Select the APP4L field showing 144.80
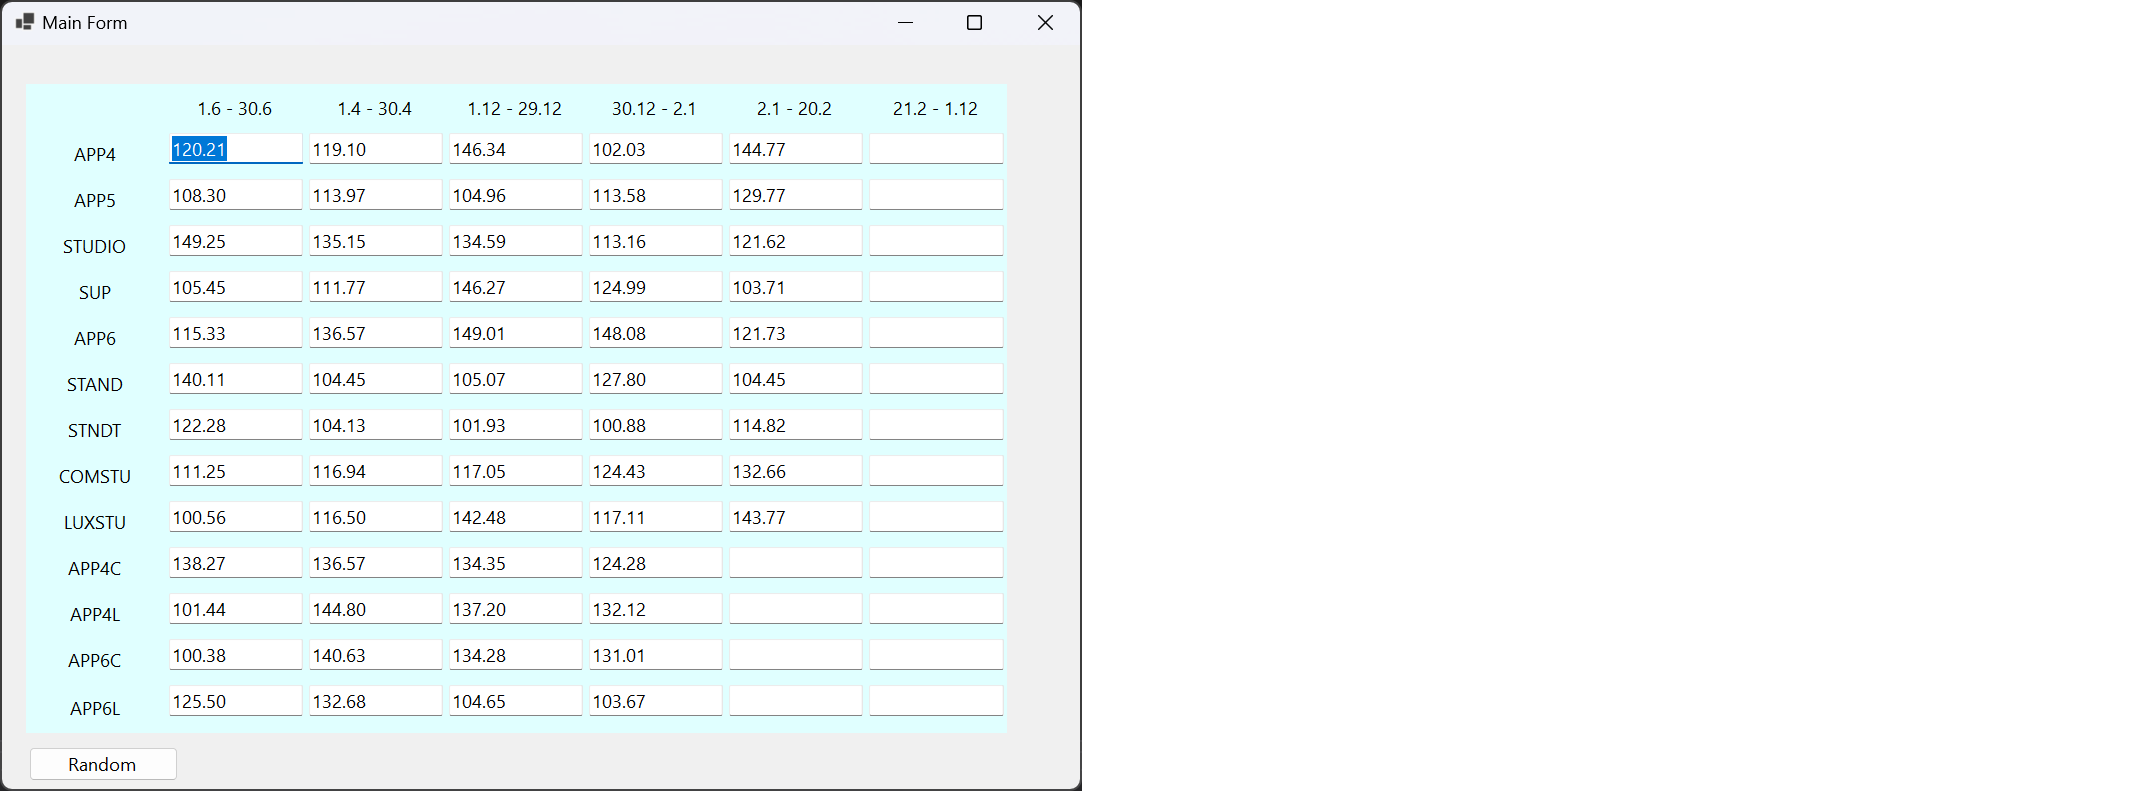Viewport: 2132px width, 791px height. tap(376, 609)
